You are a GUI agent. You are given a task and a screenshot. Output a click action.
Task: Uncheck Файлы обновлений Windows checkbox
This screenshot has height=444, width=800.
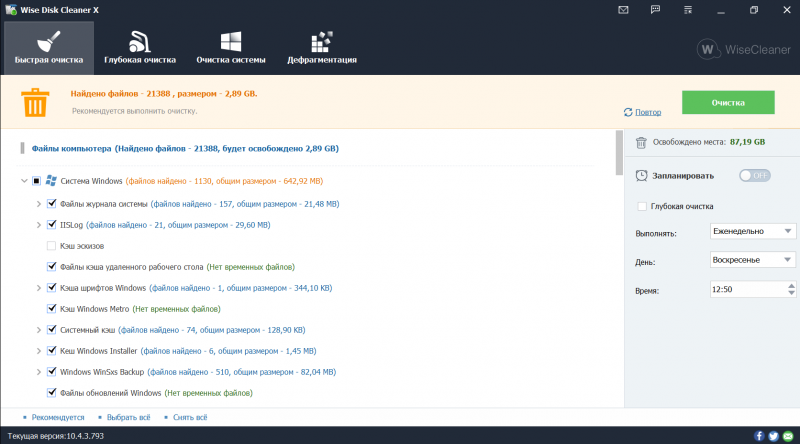[x=51, y=393]
